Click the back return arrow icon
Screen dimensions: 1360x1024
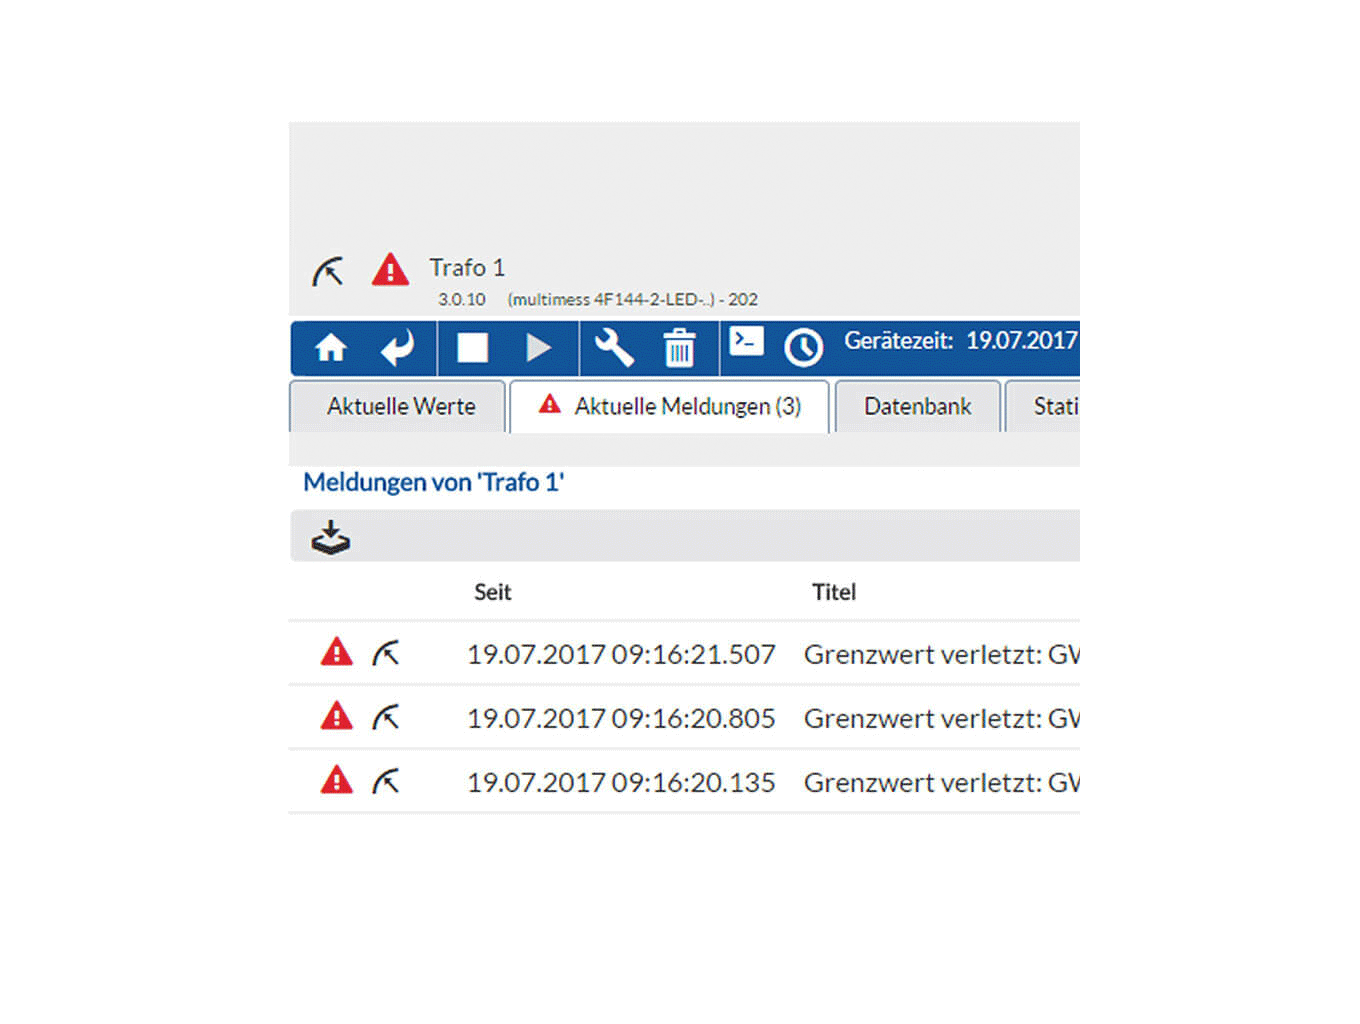point(397,348)
